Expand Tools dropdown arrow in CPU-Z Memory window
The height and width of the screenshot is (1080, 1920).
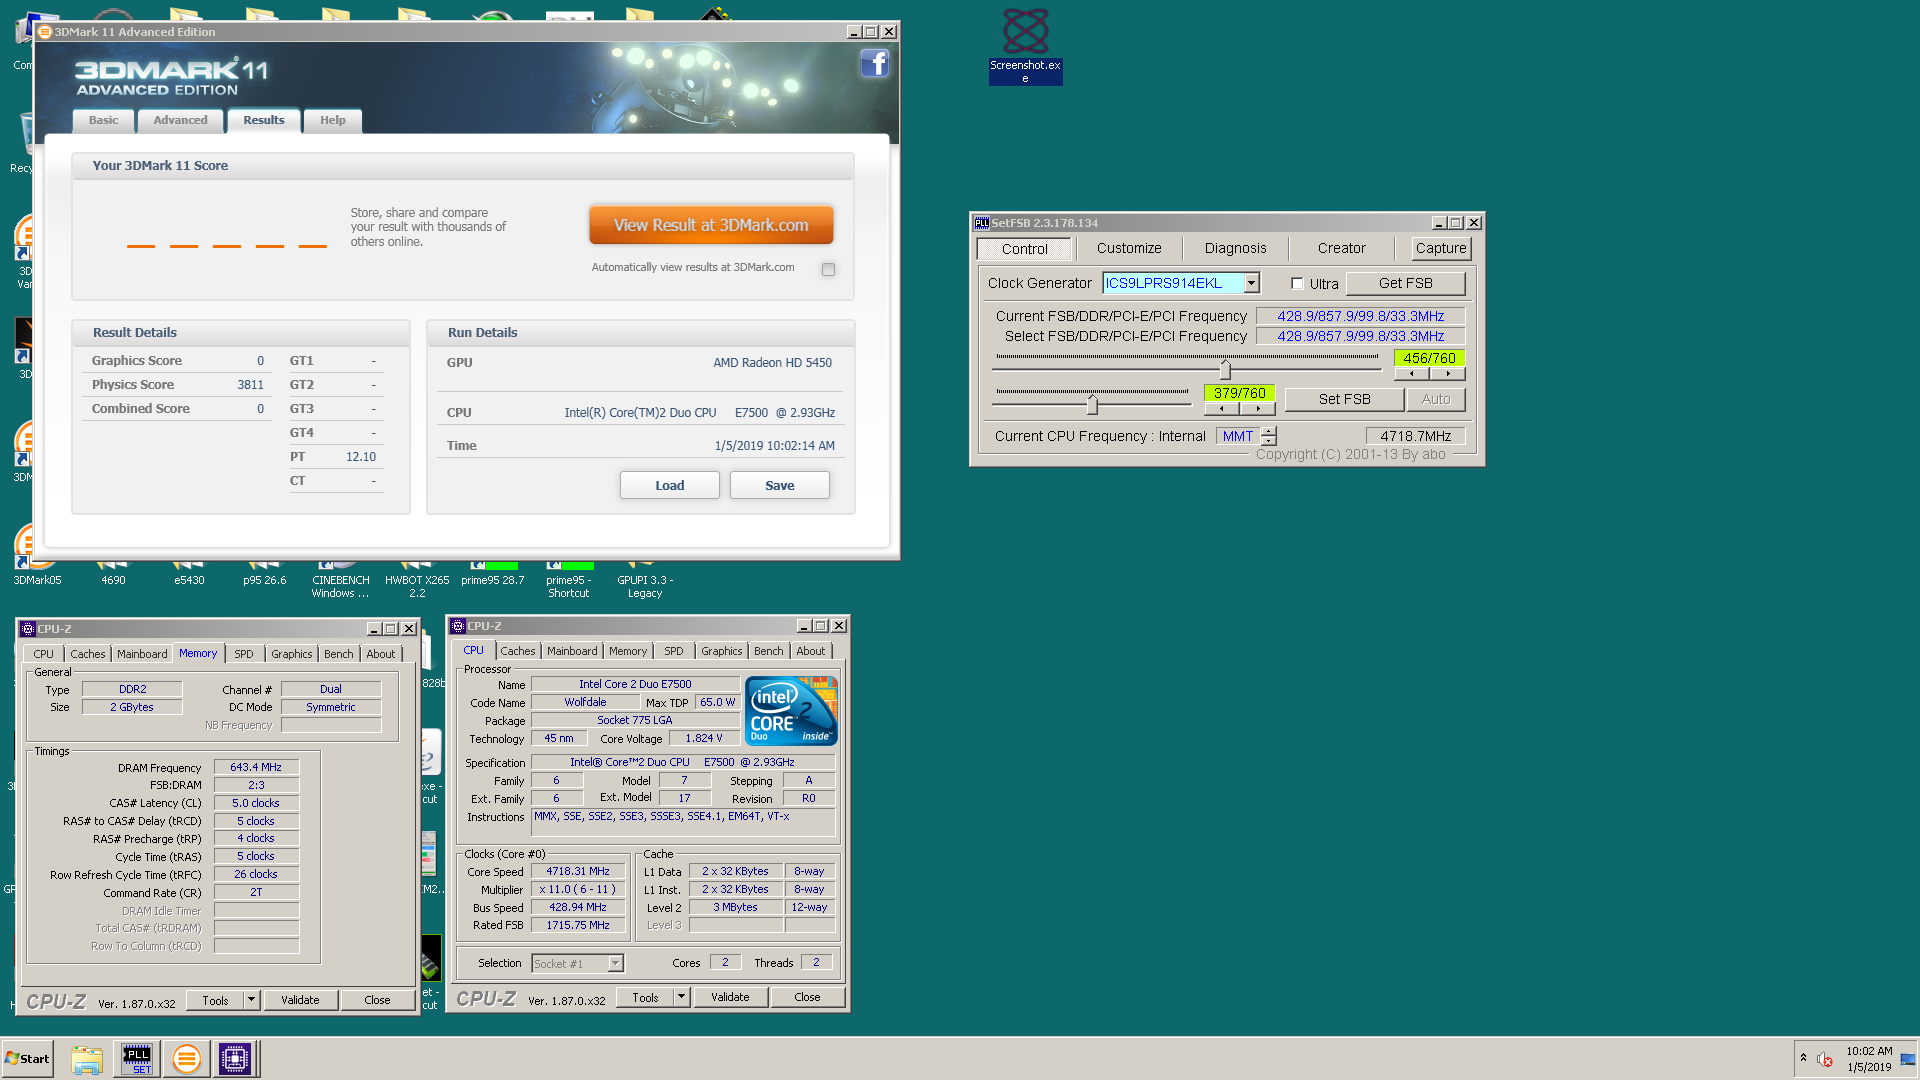[x=252, y=999]
